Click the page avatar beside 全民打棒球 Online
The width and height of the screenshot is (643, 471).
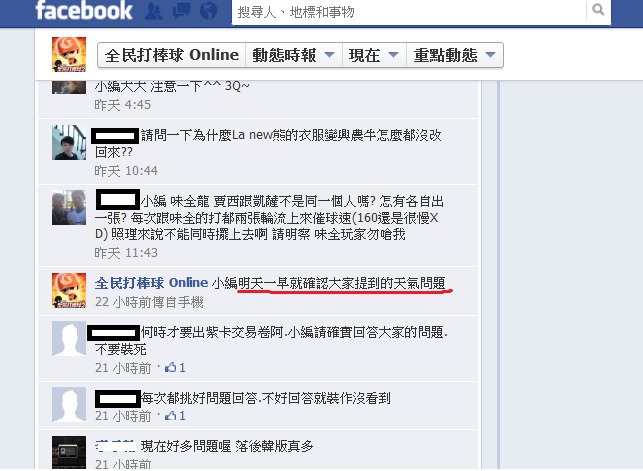tap(69, 55)
